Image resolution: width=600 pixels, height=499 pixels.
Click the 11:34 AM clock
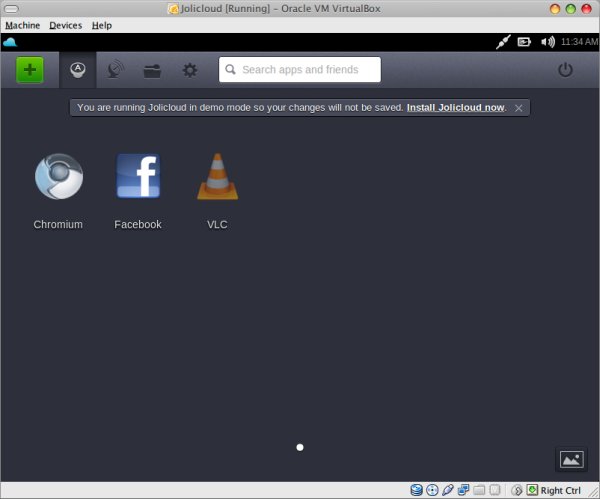tap(579, 42)
